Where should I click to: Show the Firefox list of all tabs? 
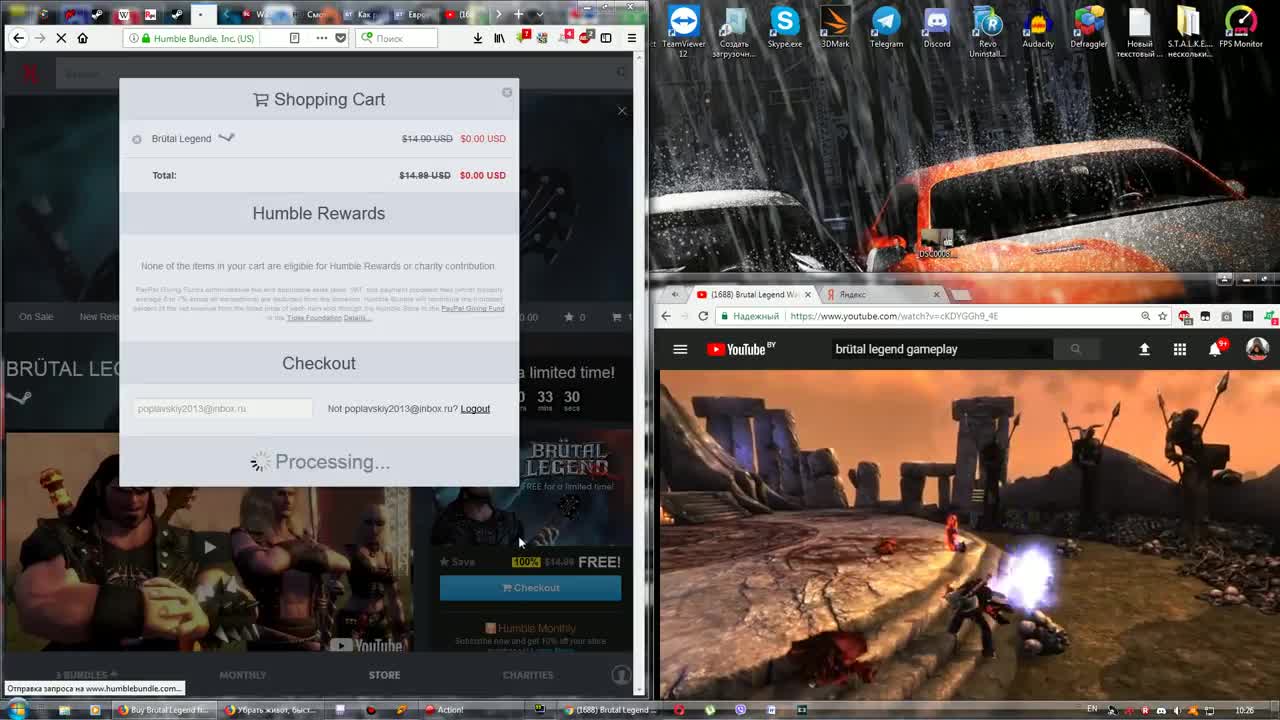point(540,14)
